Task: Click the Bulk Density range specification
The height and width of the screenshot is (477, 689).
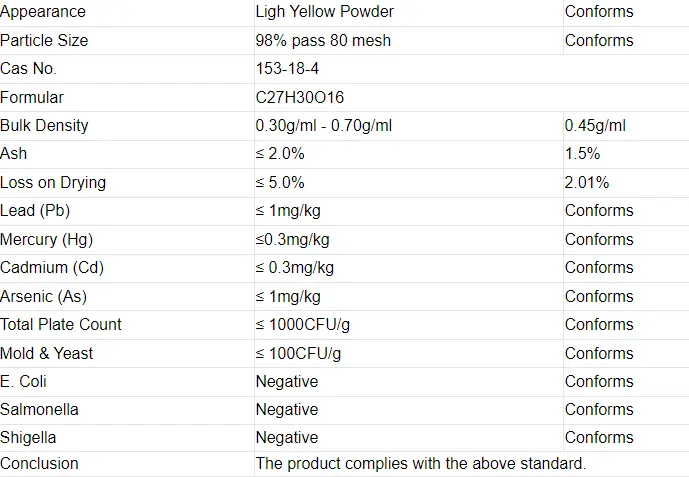Action: pos(324,126)
